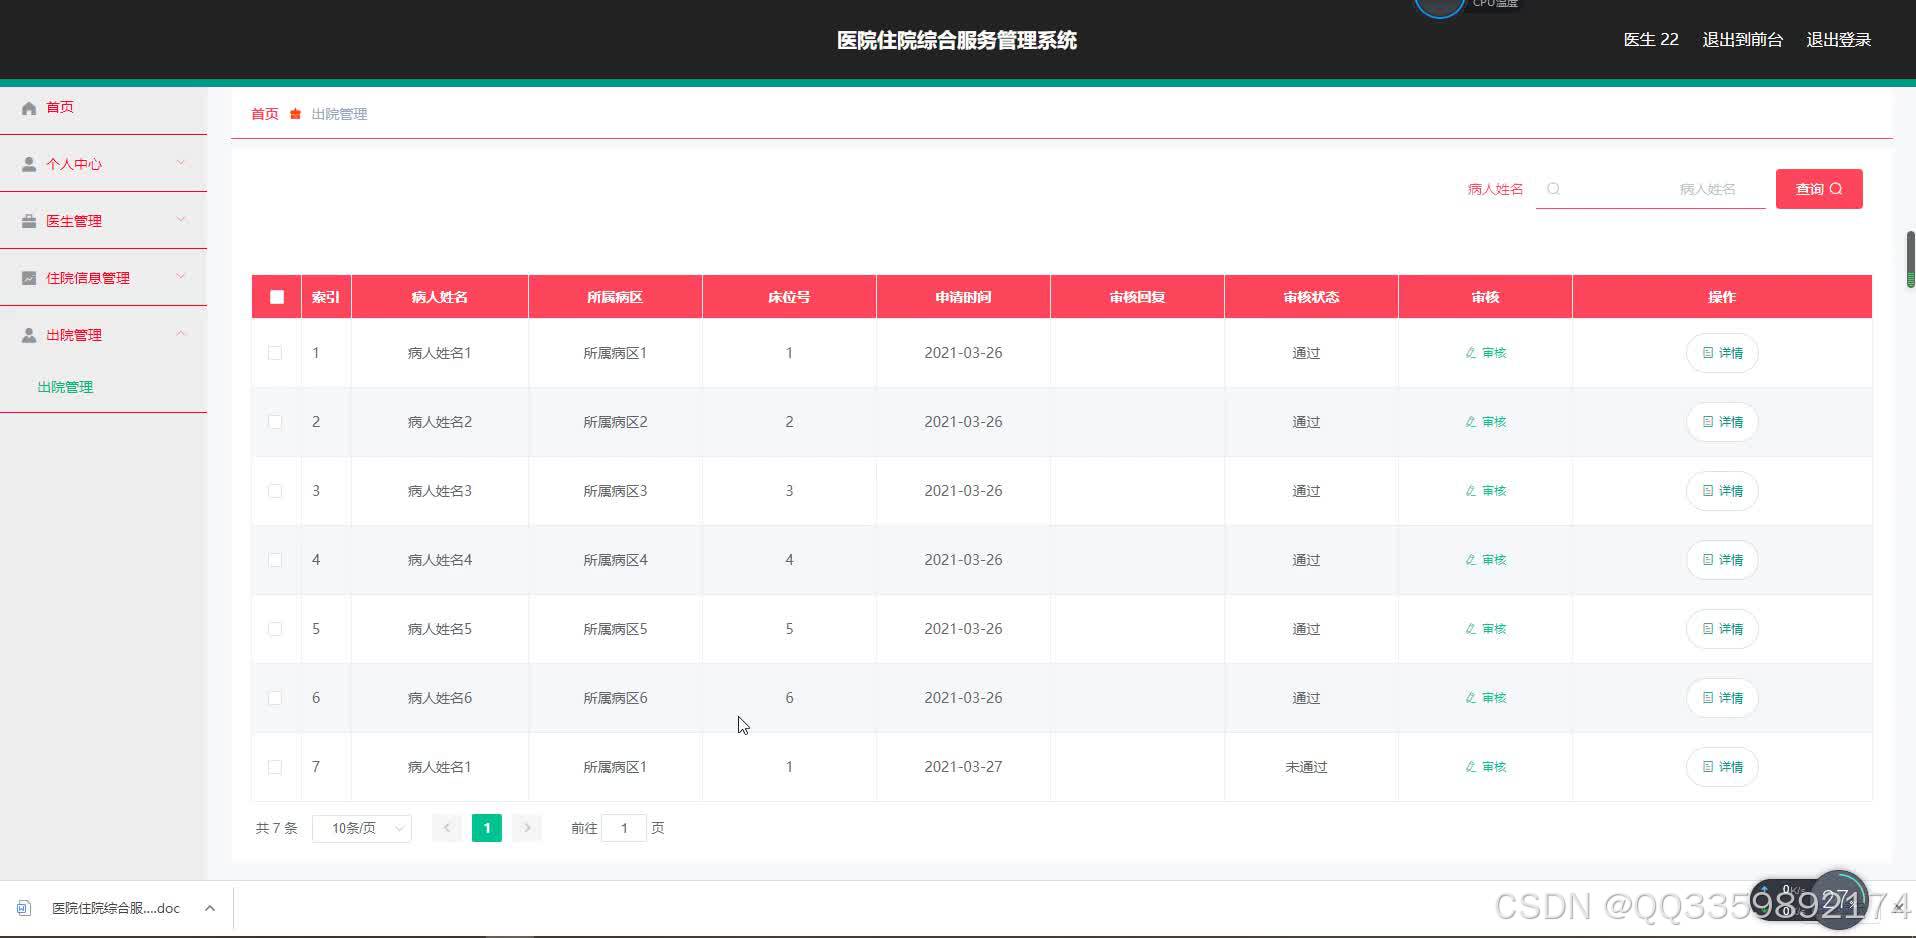
Task: Click the go-to page number input
Action: 624,828
